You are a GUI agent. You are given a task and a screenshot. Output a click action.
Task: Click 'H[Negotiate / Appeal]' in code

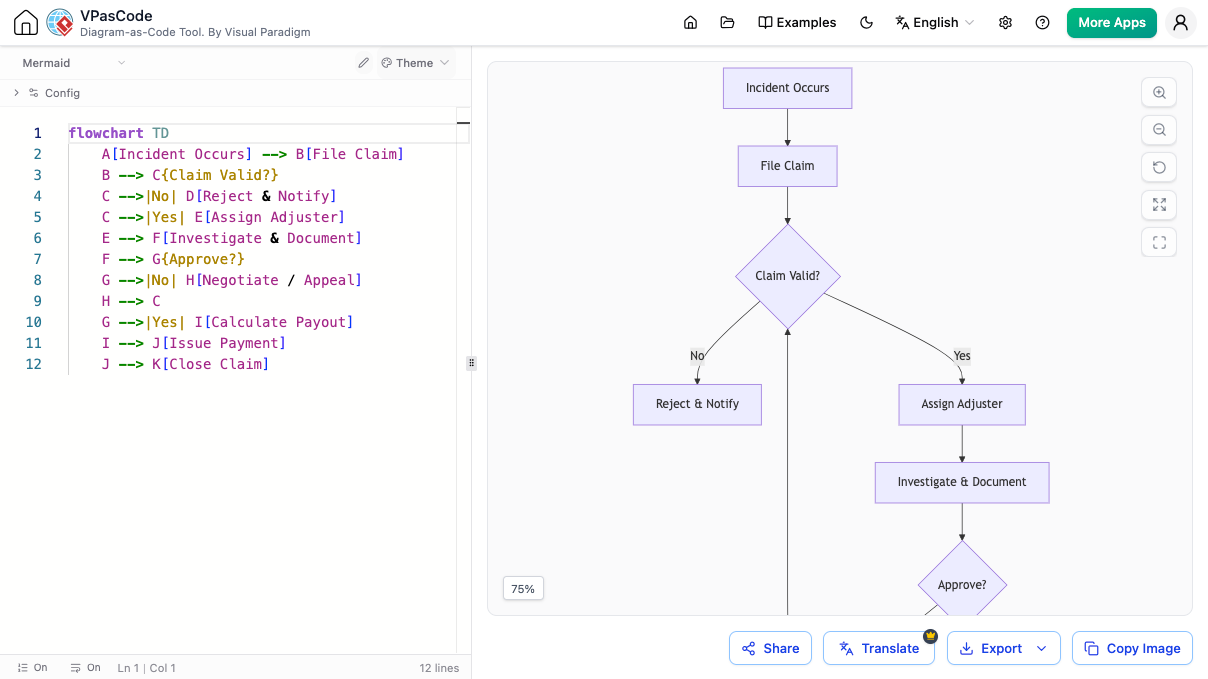(x=273, y=280)
